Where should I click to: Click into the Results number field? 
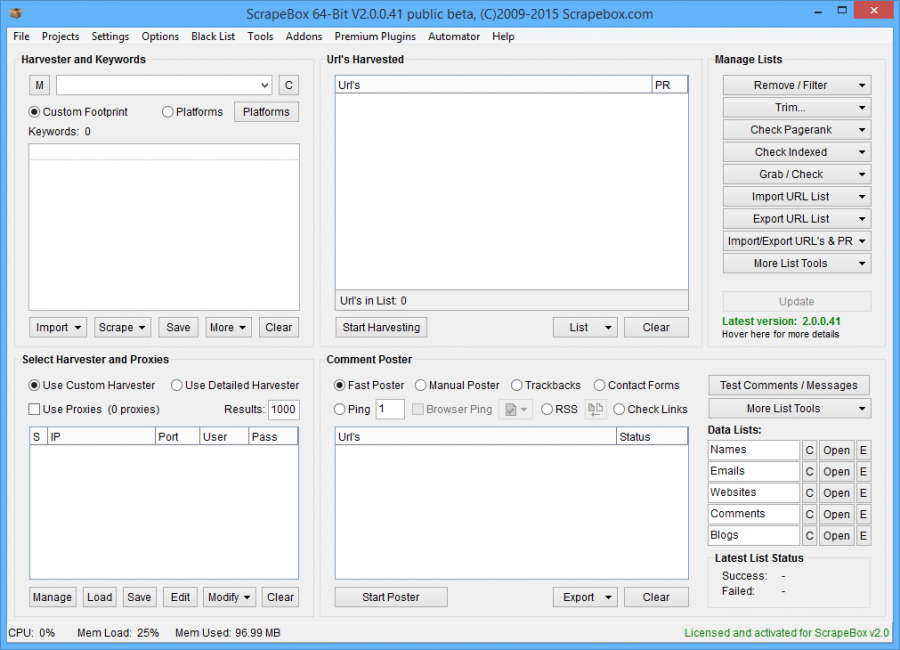(283, 409)
